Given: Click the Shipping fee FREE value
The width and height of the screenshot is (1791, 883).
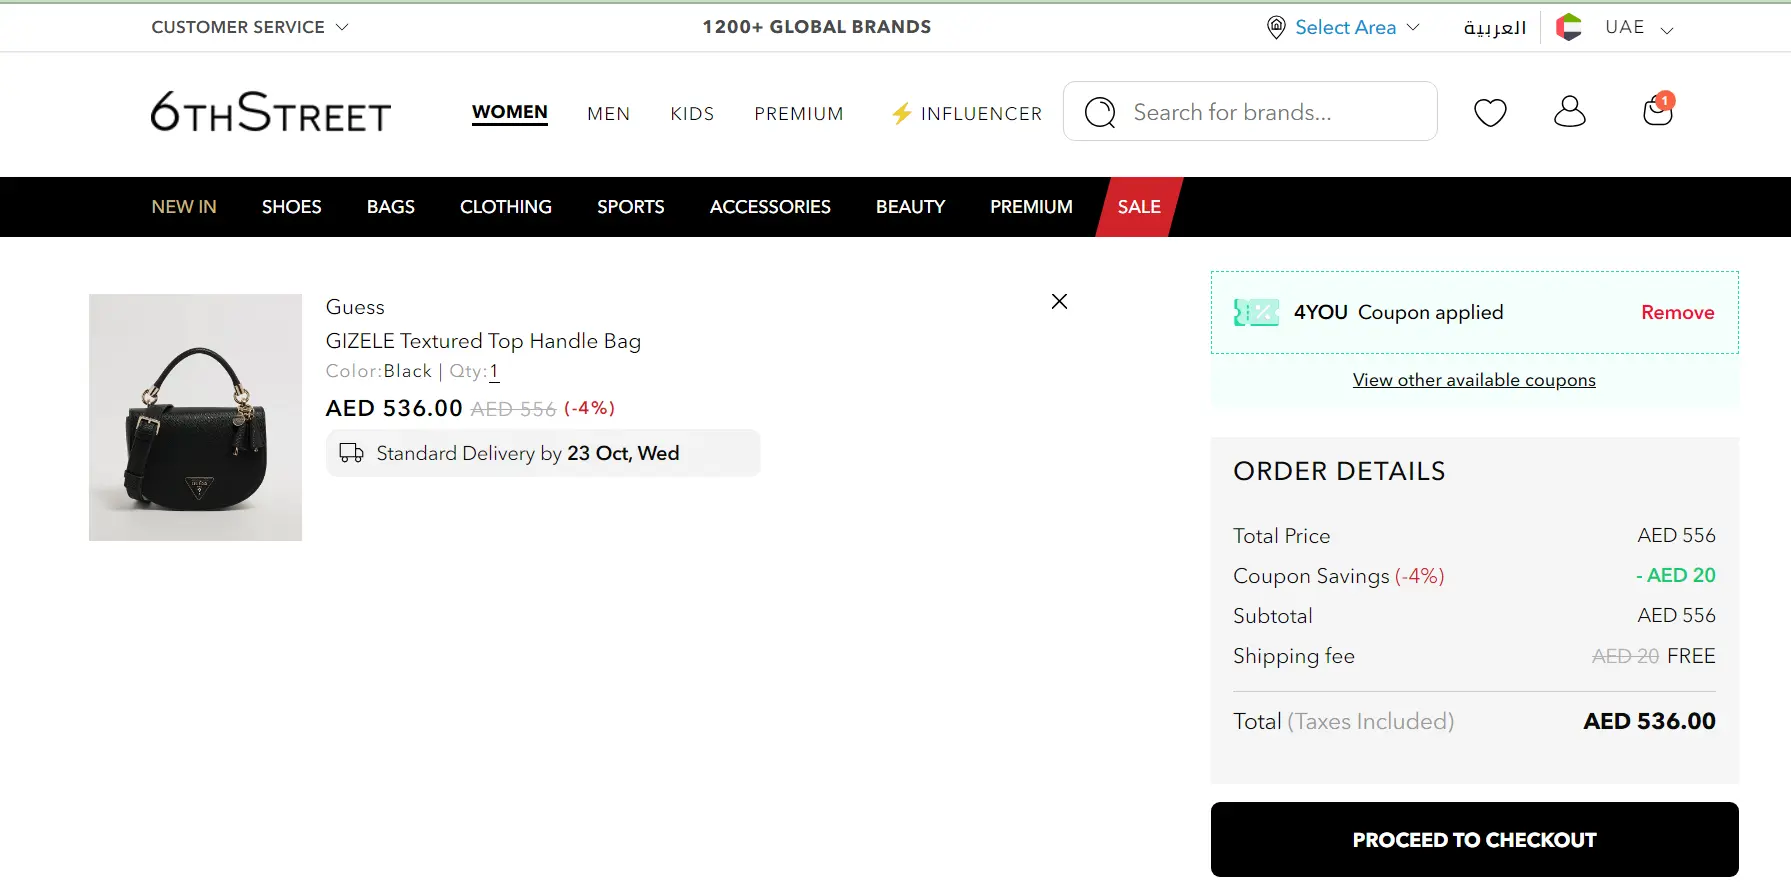Looking at the screenshot, I should [1691, 656].
